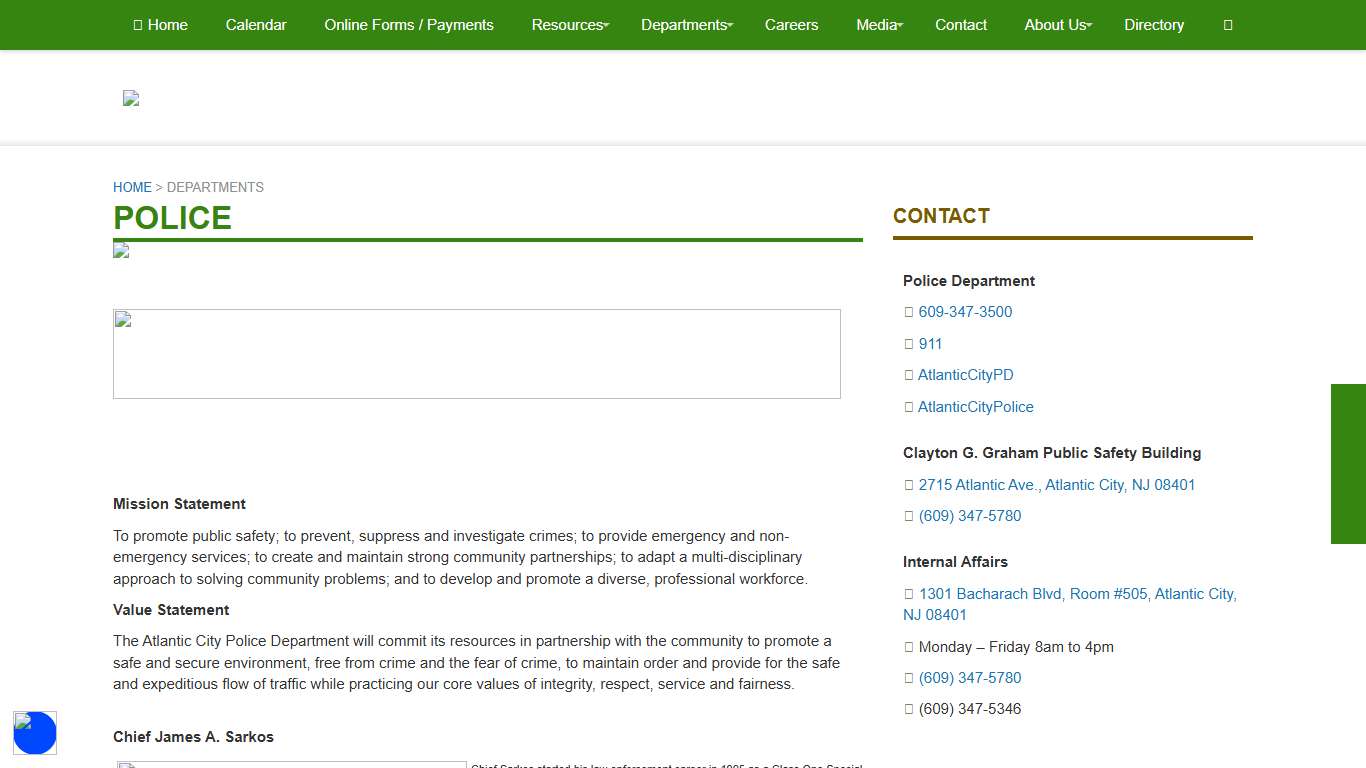This screenshot has width=1366, height=768.
Task: Open the Departments dropdown
Action: tap(685, 25)
